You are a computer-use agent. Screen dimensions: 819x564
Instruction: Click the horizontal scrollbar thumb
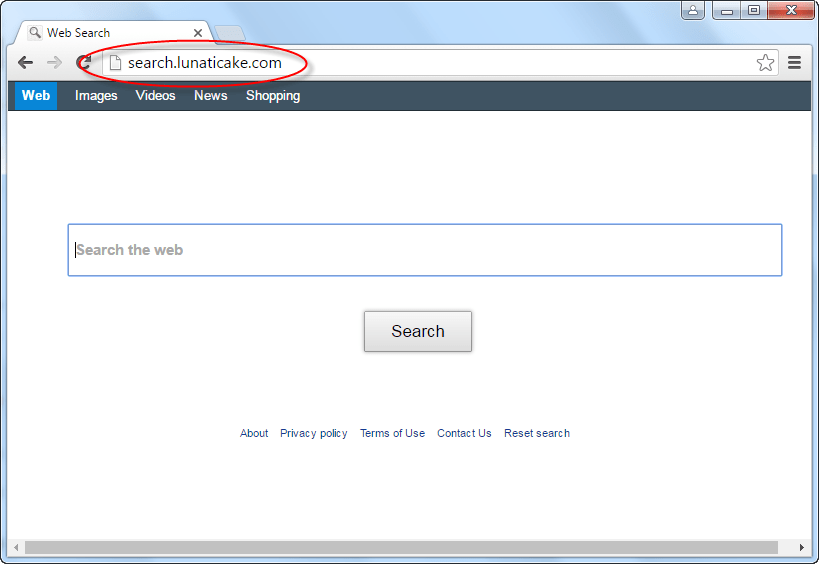tap(401, 547)
